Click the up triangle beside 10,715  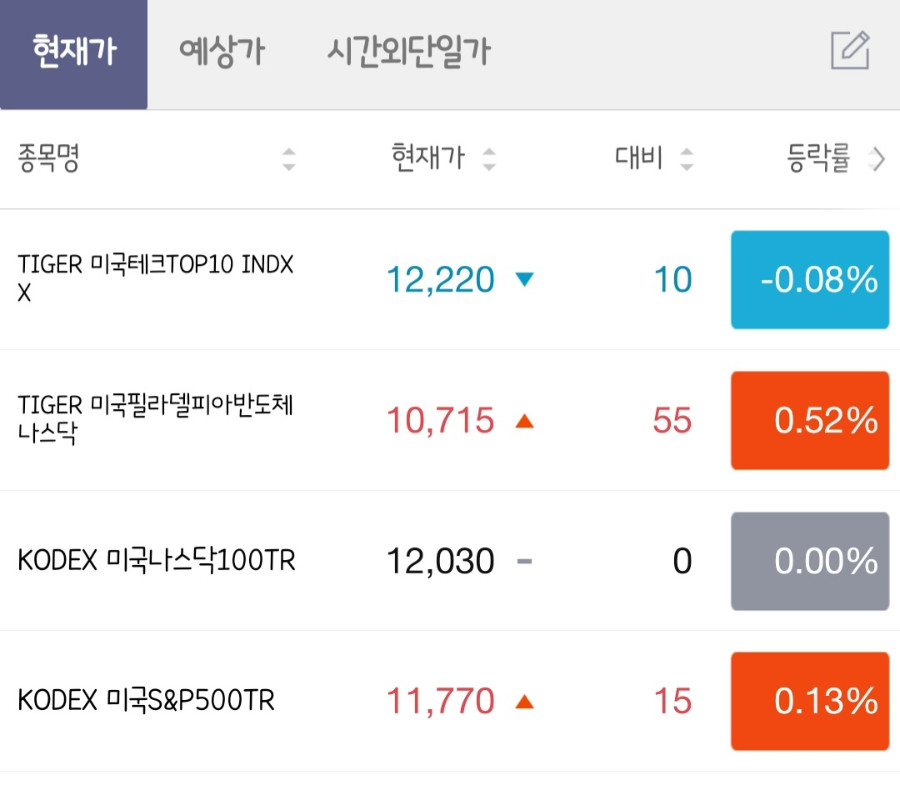[525, 421]
